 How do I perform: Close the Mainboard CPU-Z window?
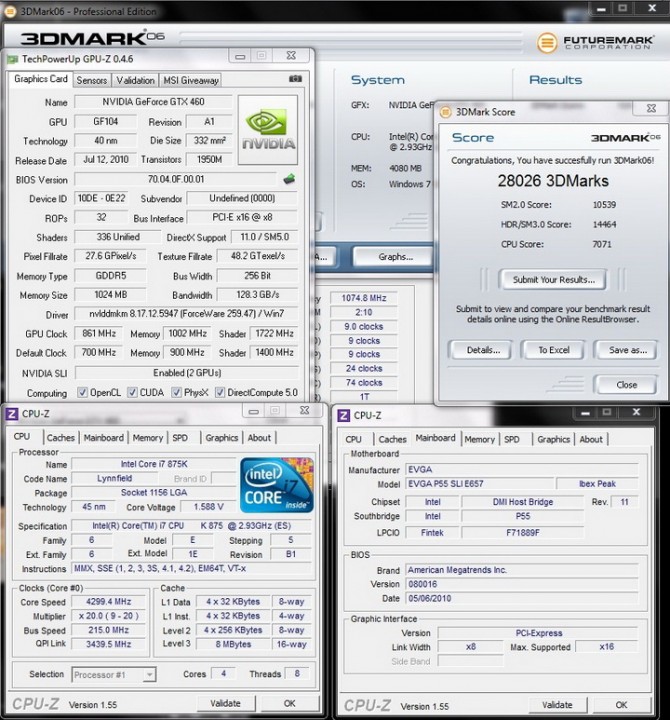coord(636,412)
